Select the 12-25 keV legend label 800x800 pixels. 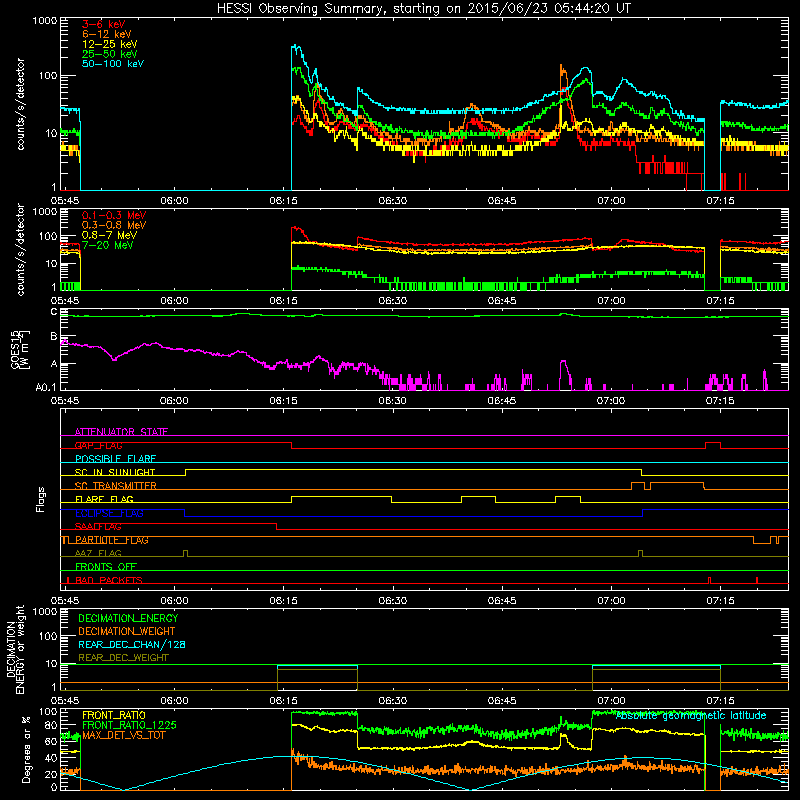coord(110,44)
